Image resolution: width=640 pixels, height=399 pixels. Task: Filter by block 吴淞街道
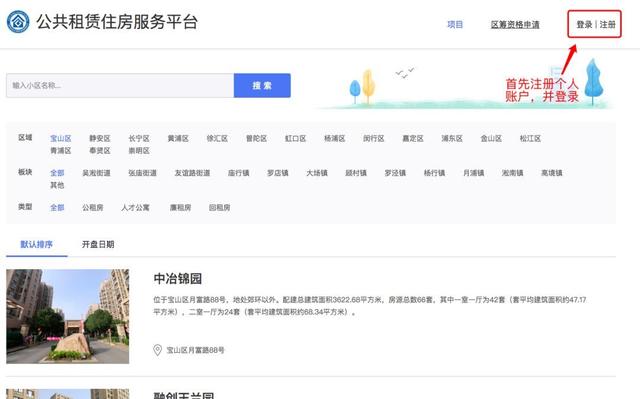[96, 173]
